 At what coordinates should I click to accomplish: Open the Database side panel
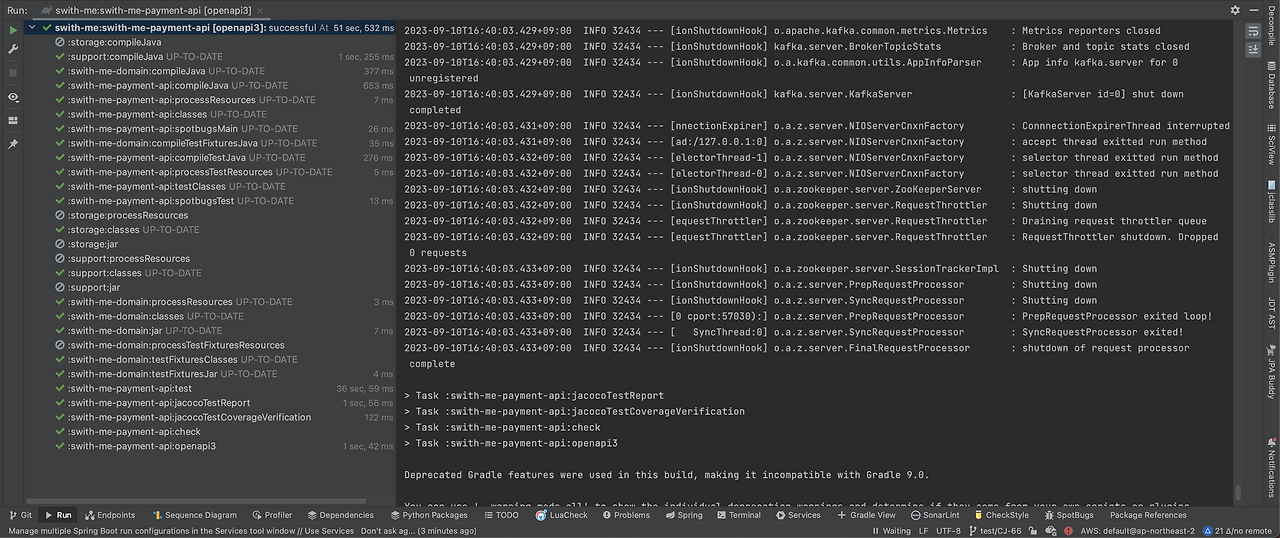point(1271,87)
